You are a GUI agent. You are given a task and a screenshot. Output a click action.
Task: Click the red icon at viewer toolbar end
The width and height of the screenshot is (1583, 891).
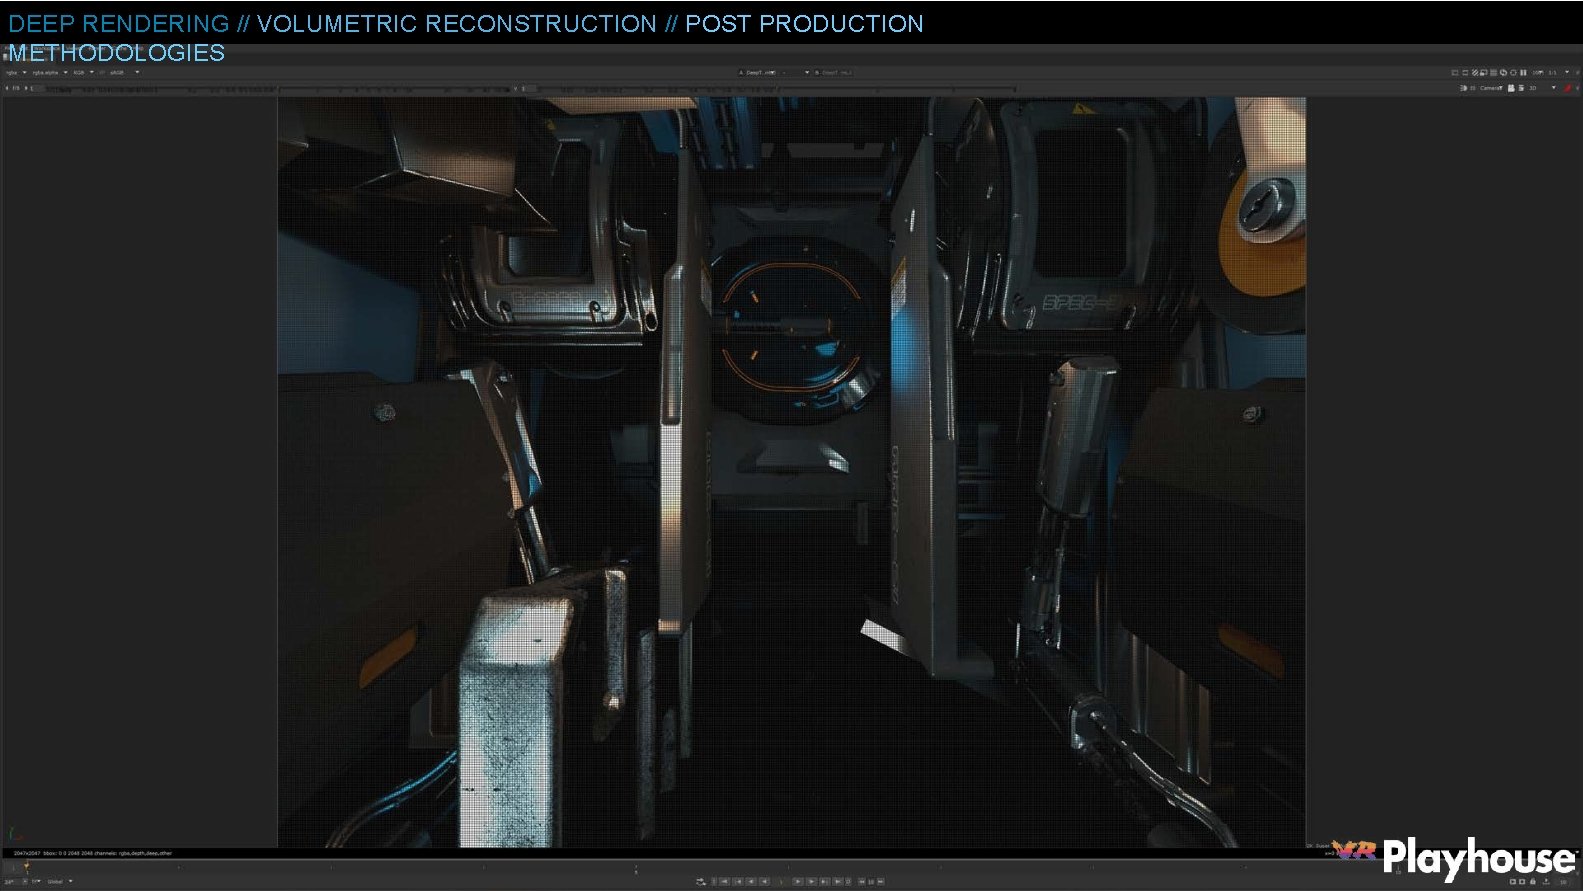pos(1567,88)
